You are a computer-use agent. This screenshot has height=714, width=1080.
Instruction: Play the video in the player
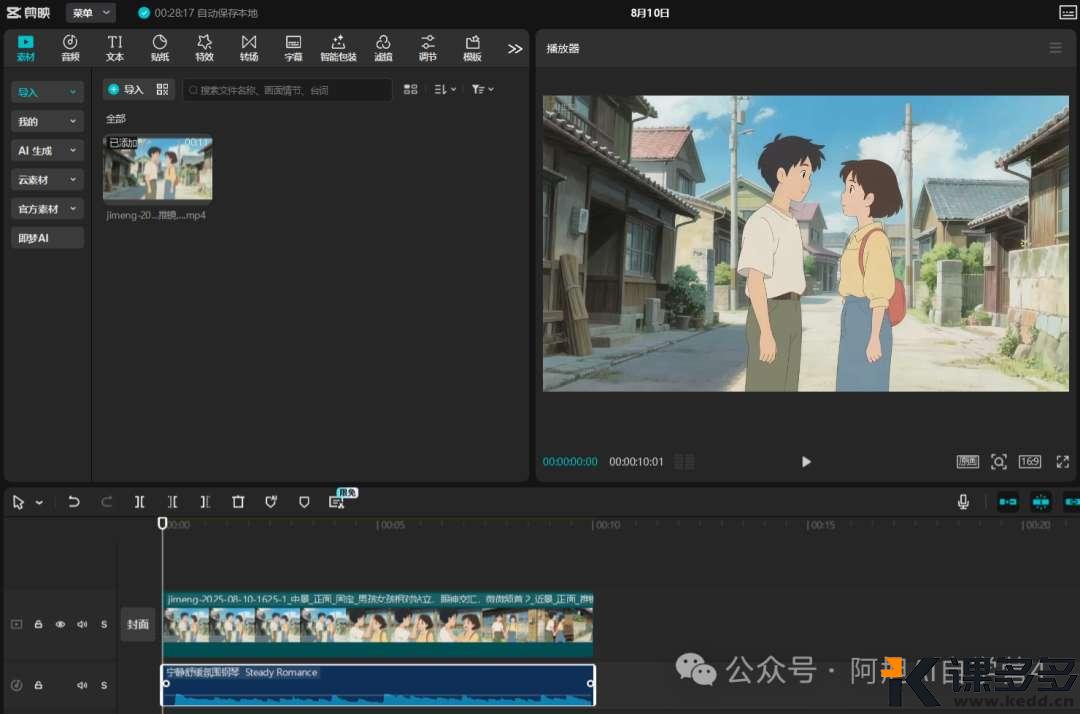[806, 461]
